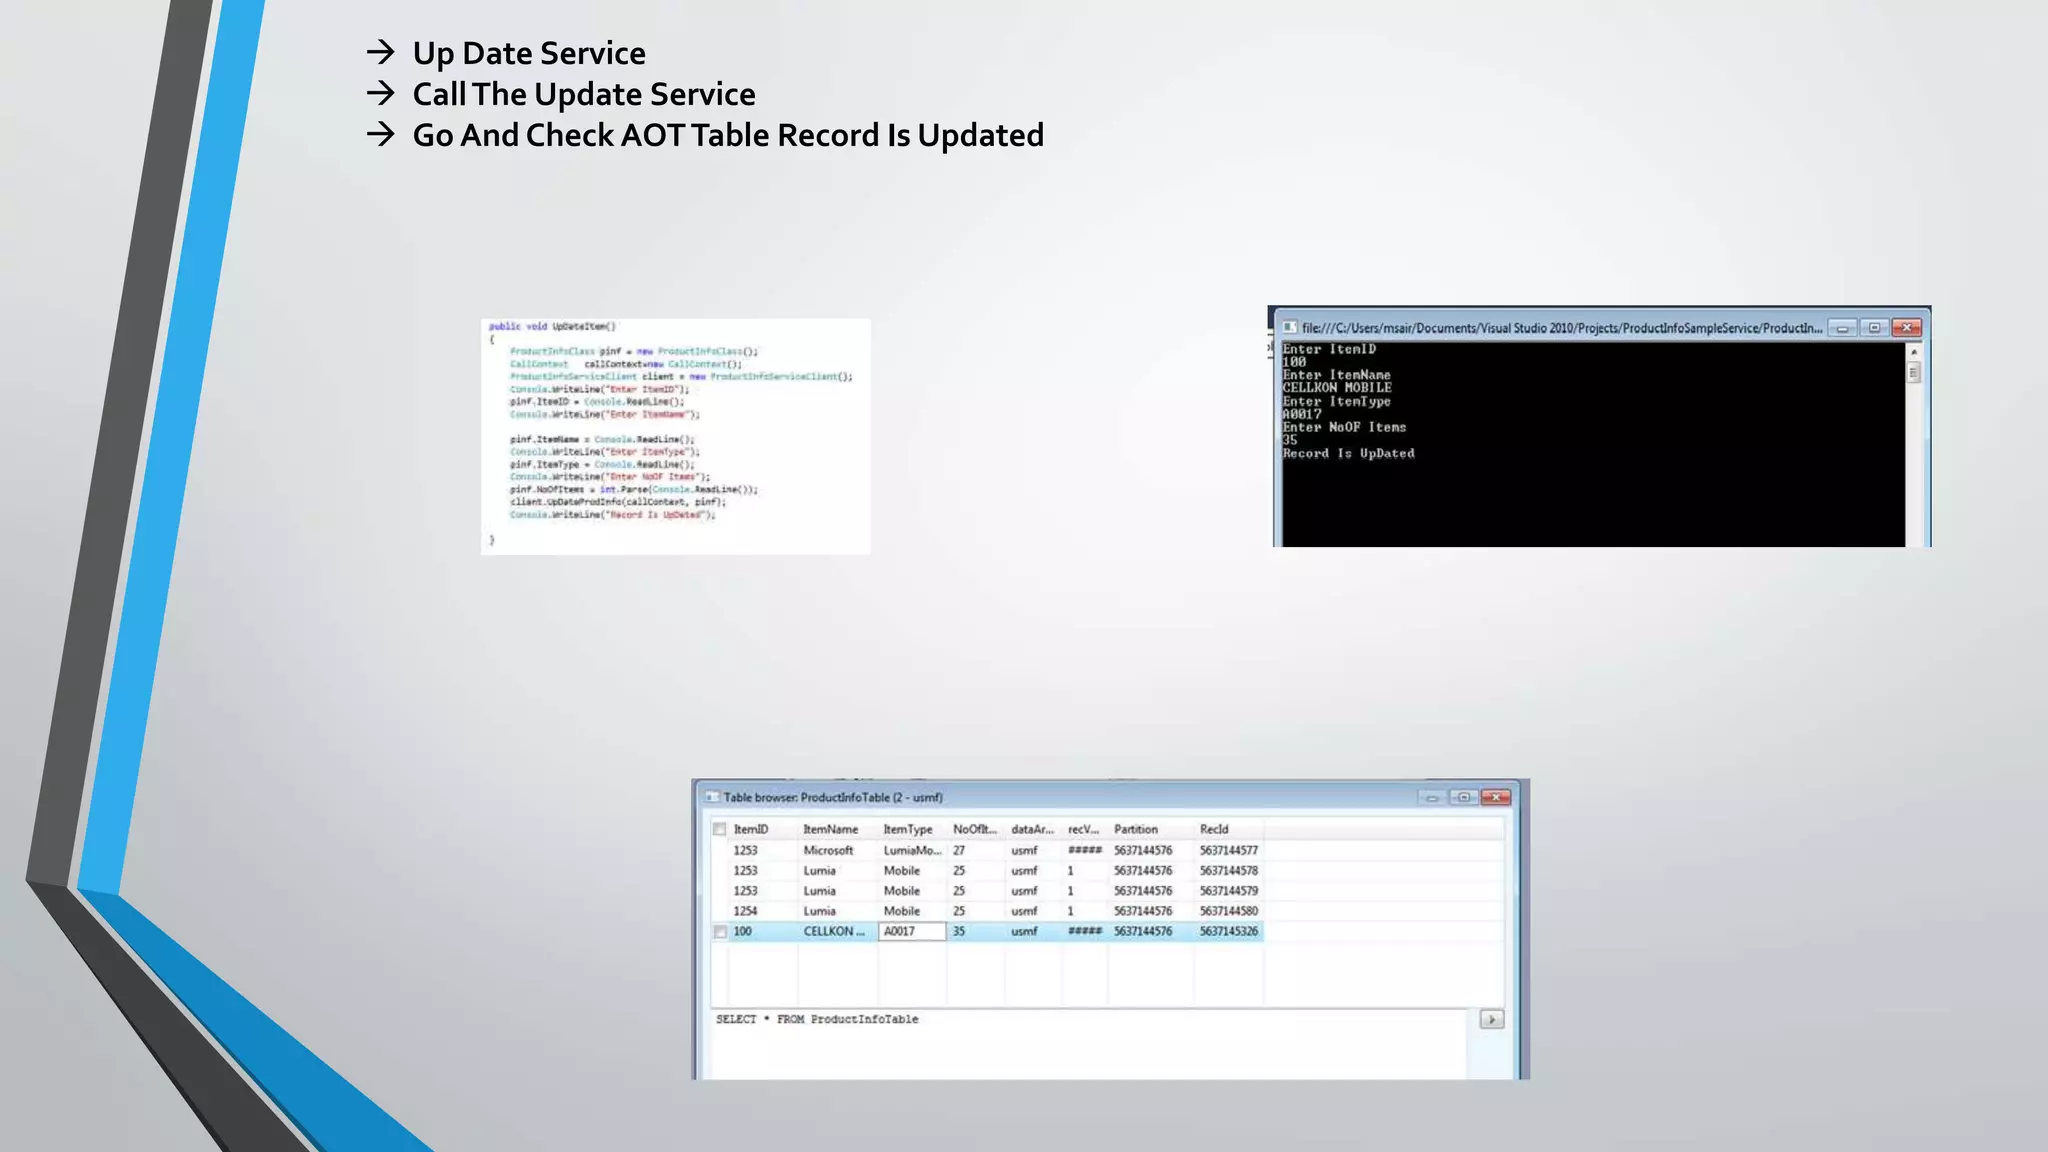Screen dimensions: 2048x1152
Task: Select RecId cell 5637144577
Action: click(1229, 850)
